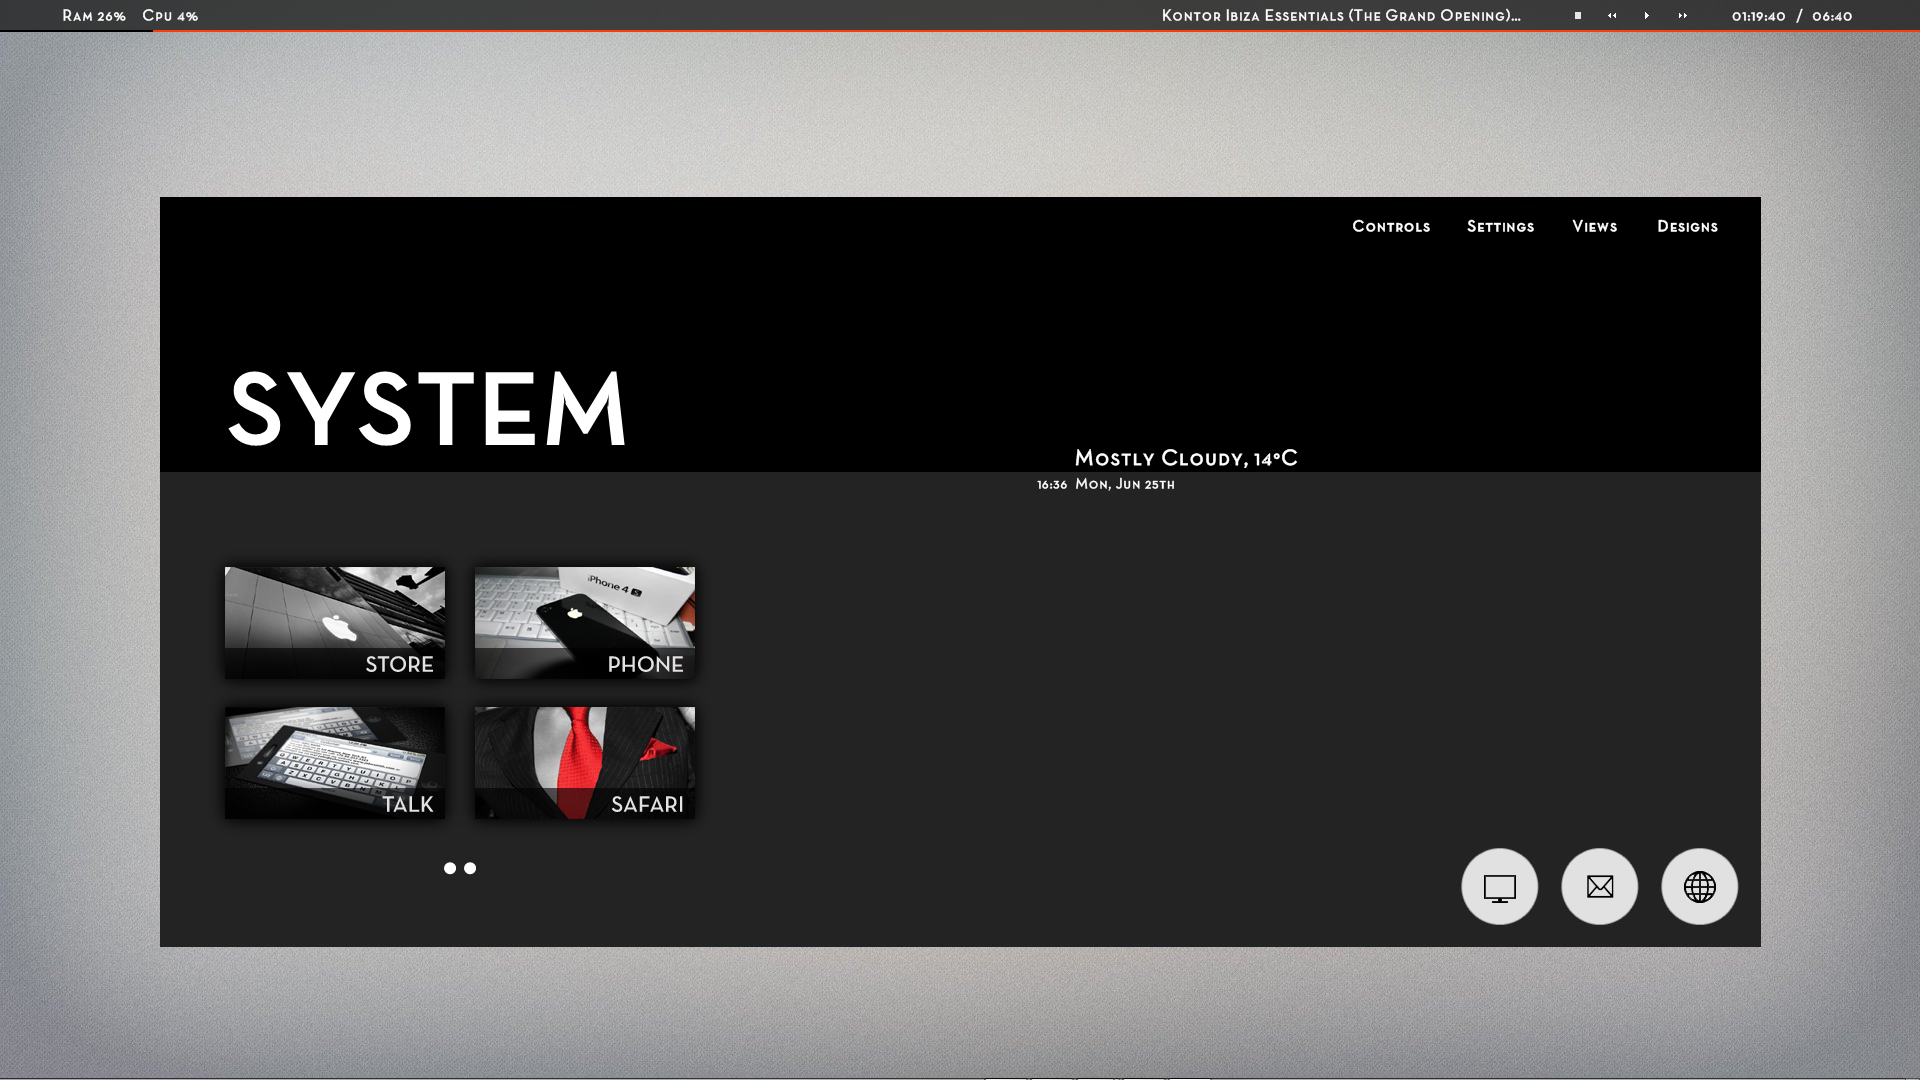The image size is (1920, 1080).
Task: Click the 06:40 track duration
Action: click(1832, 16)
